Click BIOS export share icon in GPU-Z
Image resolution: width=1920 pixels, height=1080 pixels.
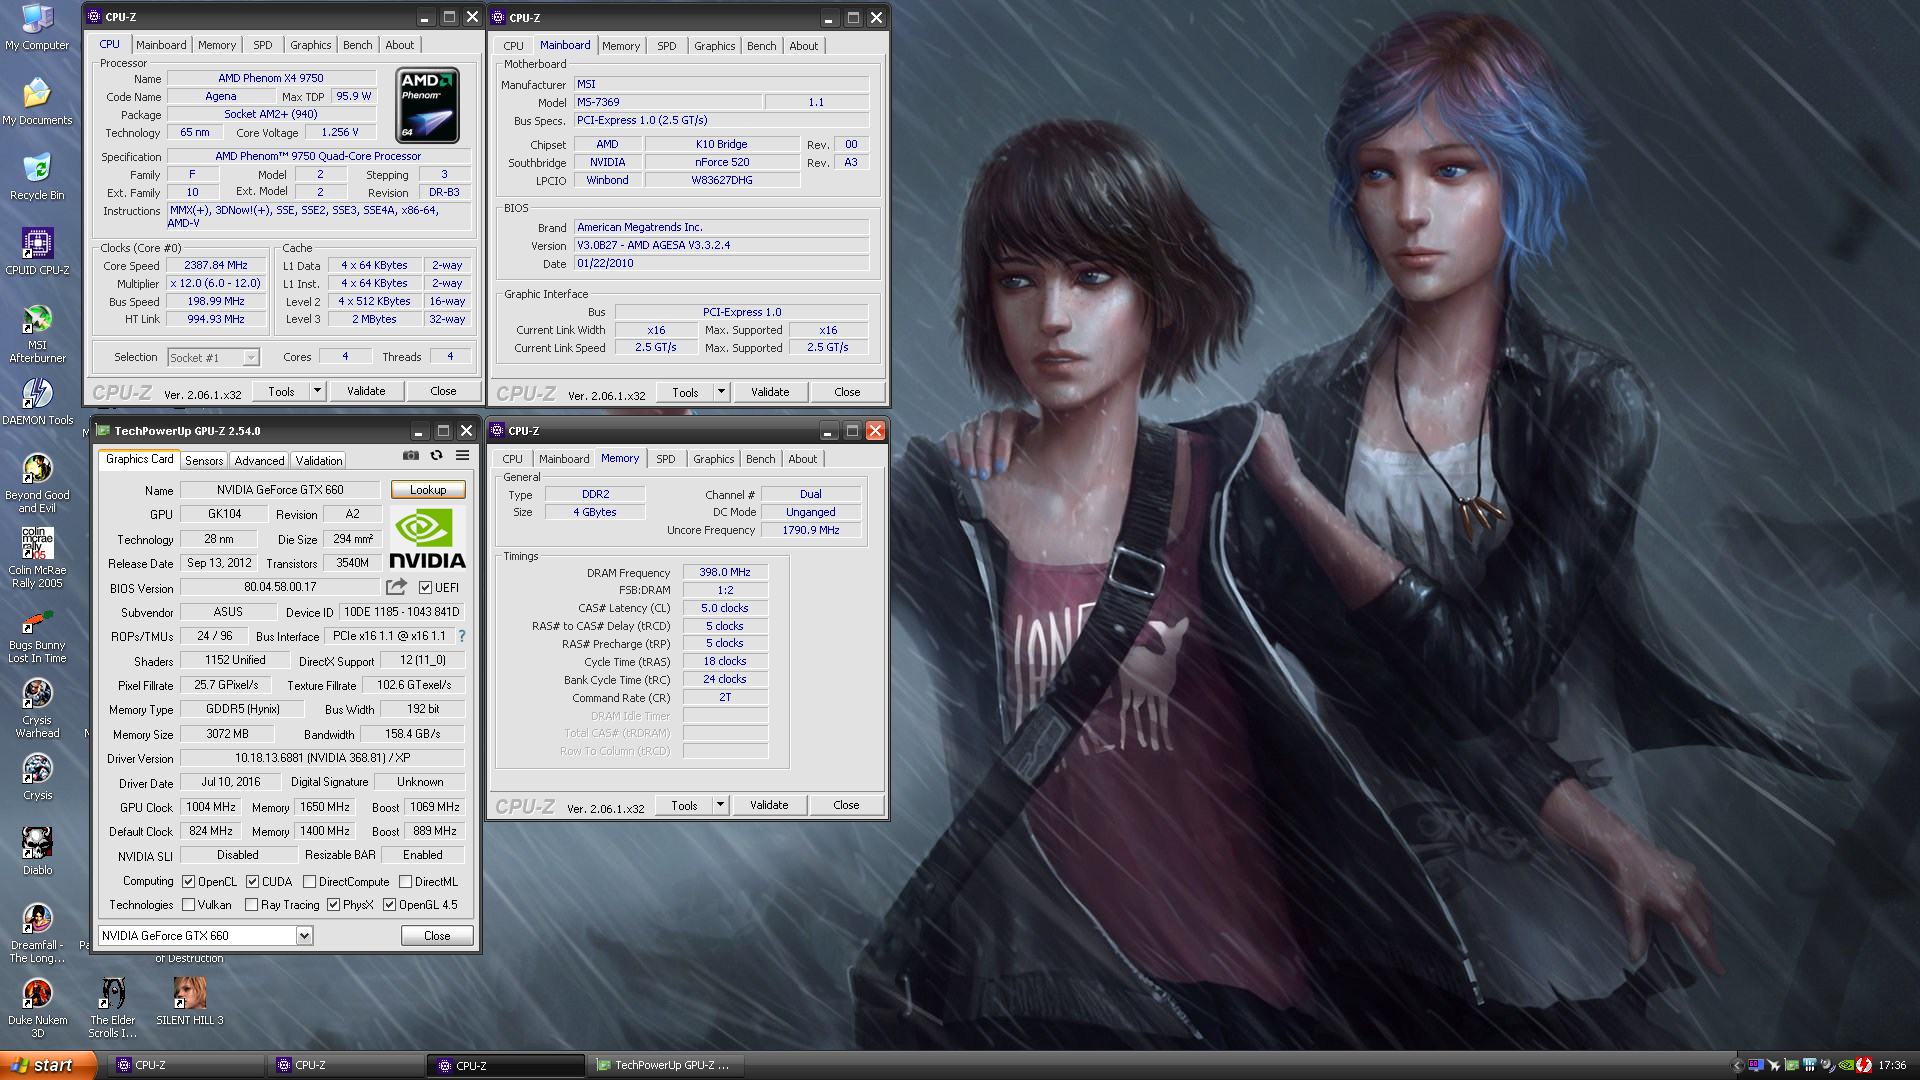pyautogui.click(x=397, y=587)
